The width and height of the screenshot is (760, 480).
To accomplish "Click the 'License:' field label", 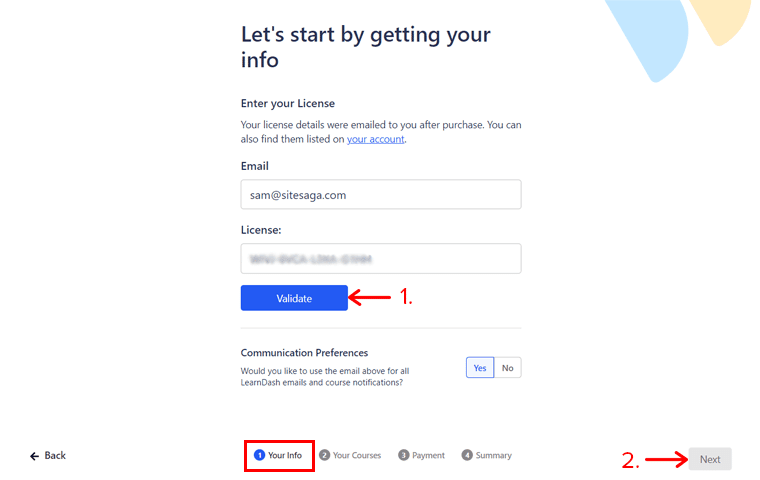I will 261,230.
